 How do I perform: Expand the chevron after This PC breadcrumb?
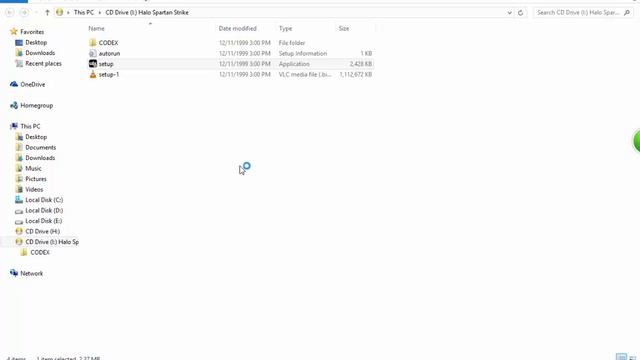(100, 13)
